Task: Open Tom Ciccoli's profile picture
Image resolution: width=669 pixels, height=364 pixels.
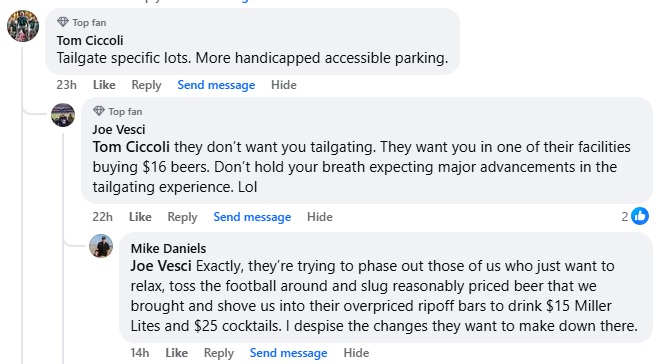Action: coord(23,26)
